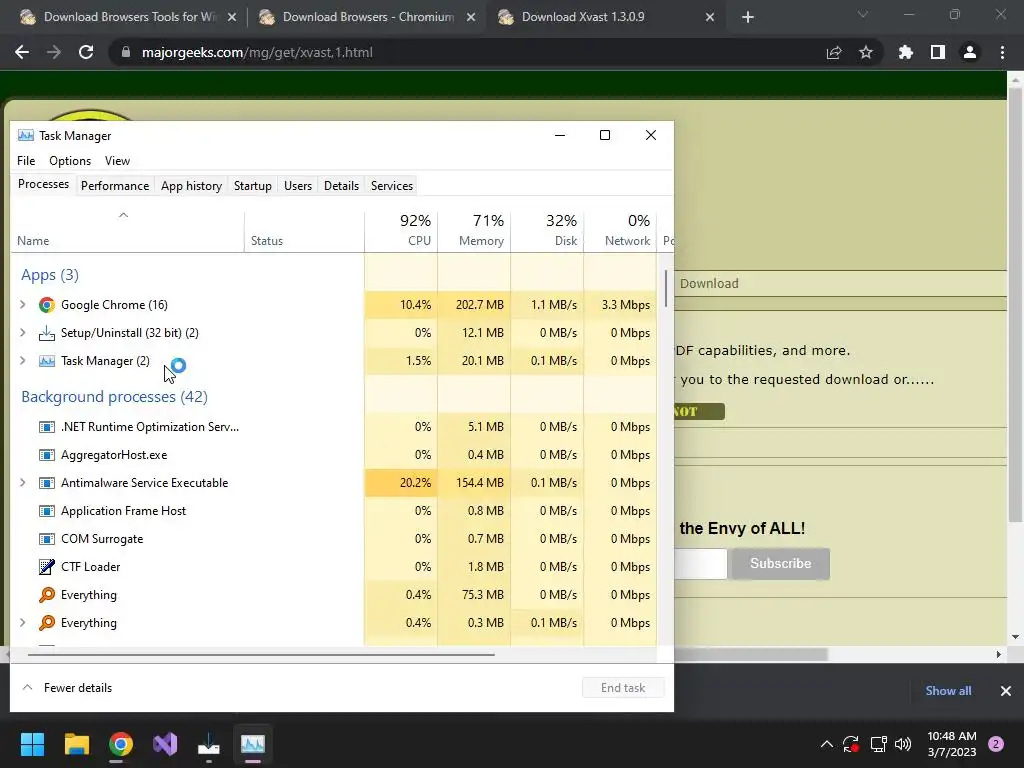Click the Task Manager horizontal scrollbar
1024x768 pixels.
[x=261, y=654]
